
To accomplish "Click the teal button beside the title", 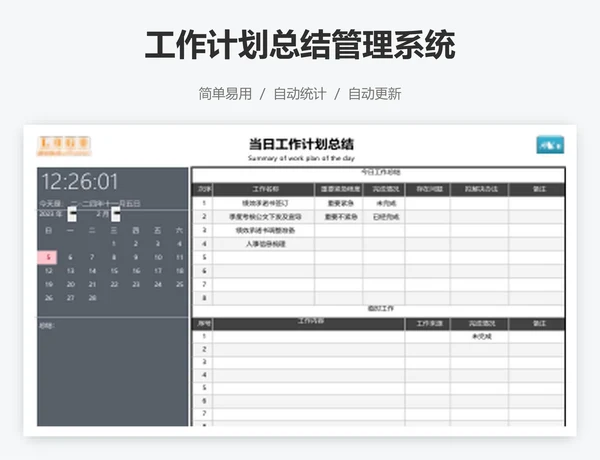I will tap(550, 145).
